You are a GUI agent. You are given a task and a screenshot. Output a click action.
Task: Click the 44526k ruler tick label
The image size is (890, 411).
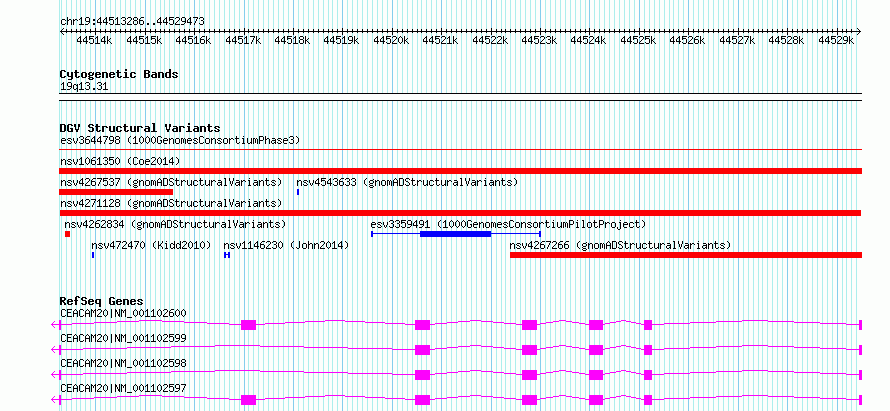[687, 40]
